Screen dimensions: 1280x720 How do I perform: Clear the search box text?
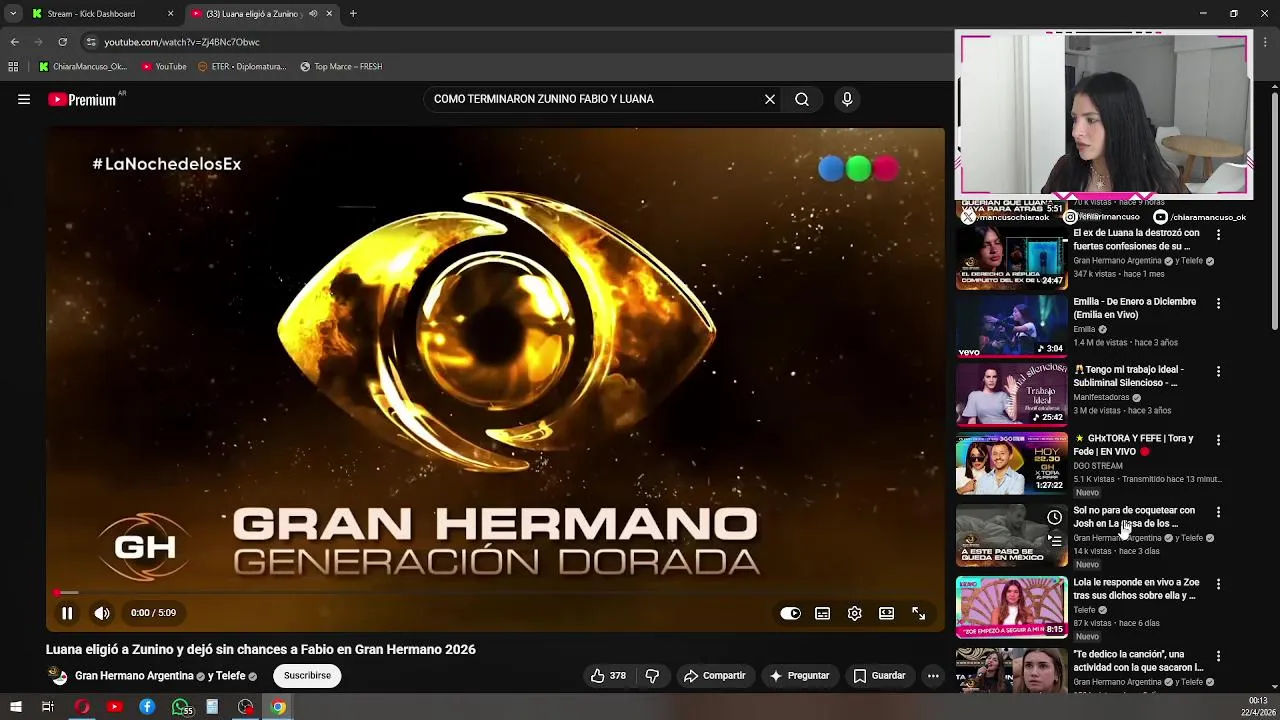point(770,99)
